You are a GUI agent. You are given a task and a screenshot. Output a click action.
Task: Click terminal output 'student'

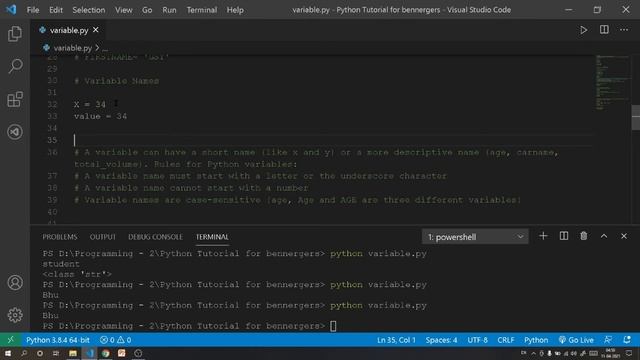61,264
